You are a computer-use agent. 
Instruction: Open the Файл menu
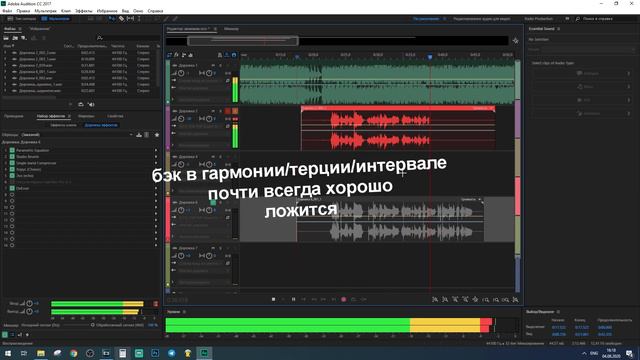coord(7,11)
